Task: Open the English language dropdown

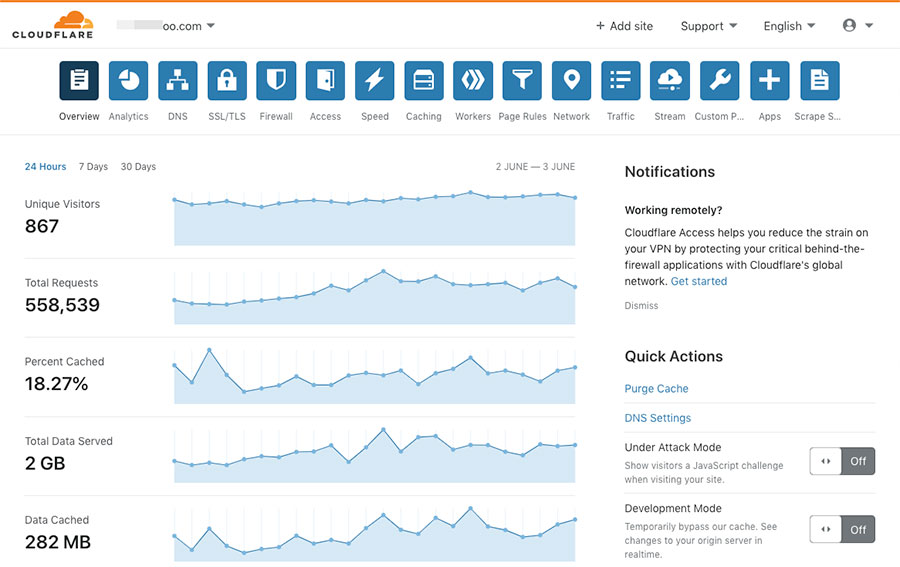Action: 789,26
